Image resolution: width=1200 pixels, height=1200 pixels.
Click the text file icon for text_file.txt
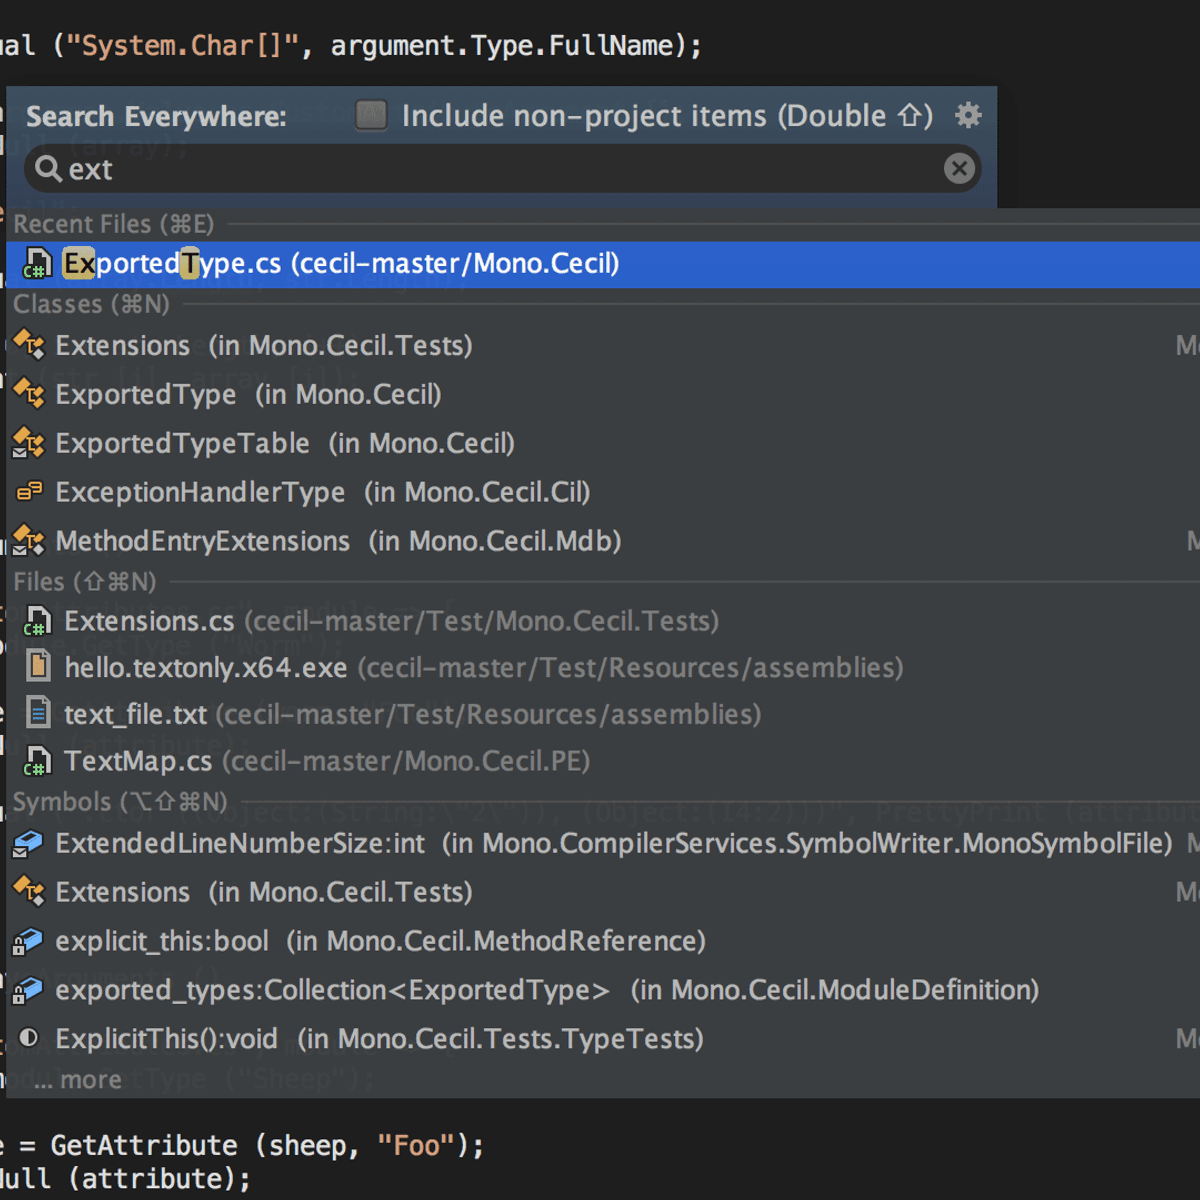(37, 714)
